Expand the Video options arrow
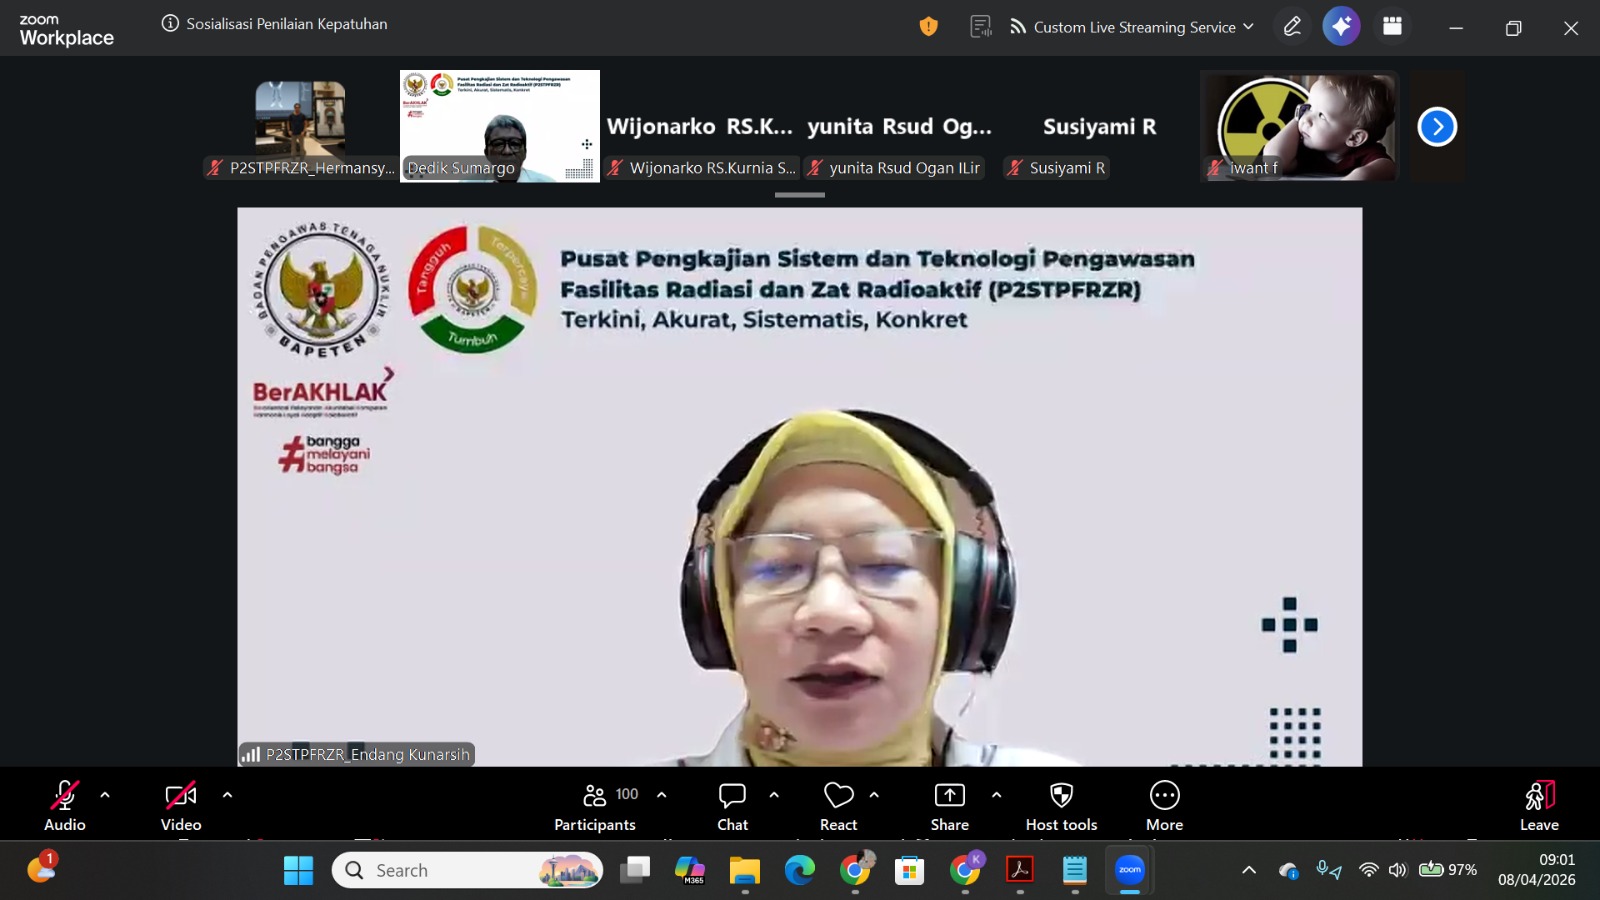 coord(227,795)
